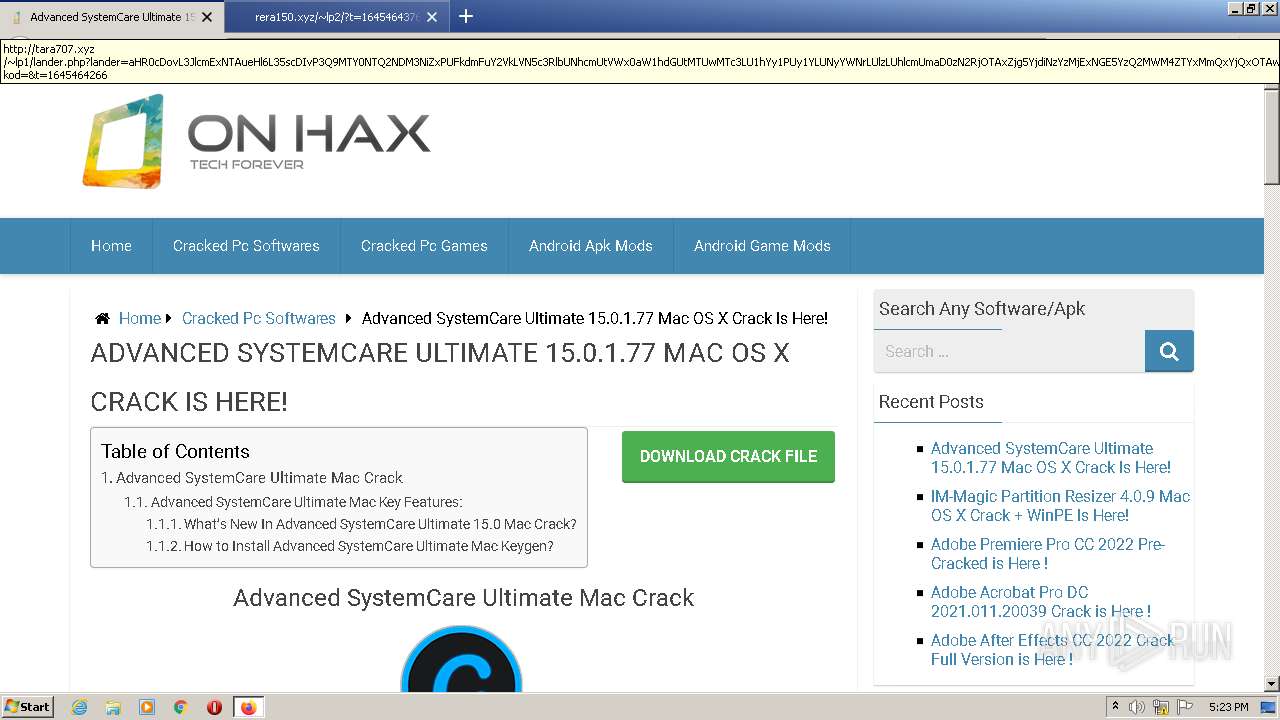Open the Home menu item
The height and width of the screenshot is (720, 1280).
(111, 246)
